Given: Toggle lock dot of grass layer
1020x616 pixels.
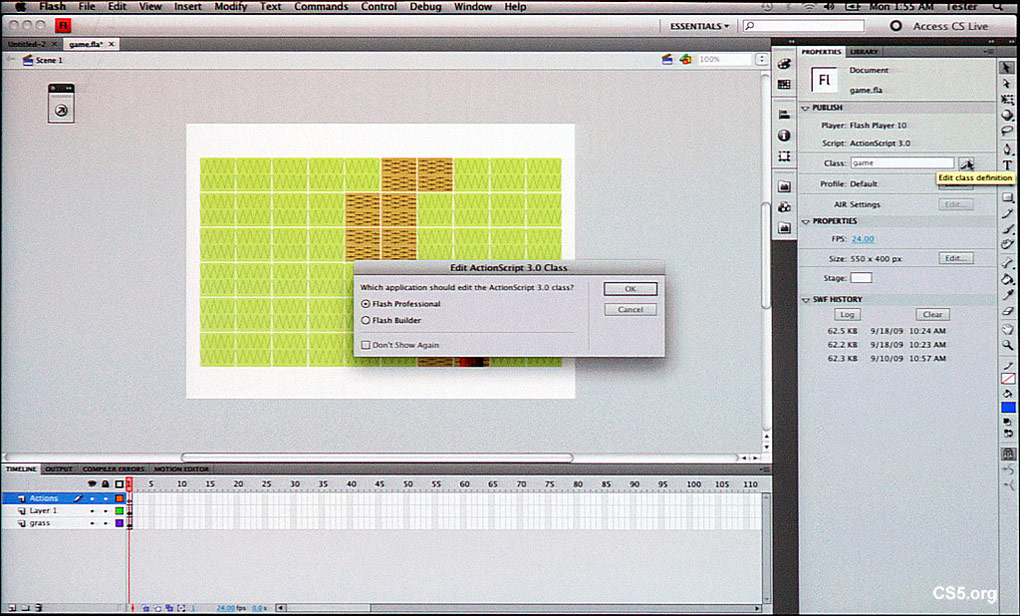Looking at the screenshot, I should coord(105,523).
